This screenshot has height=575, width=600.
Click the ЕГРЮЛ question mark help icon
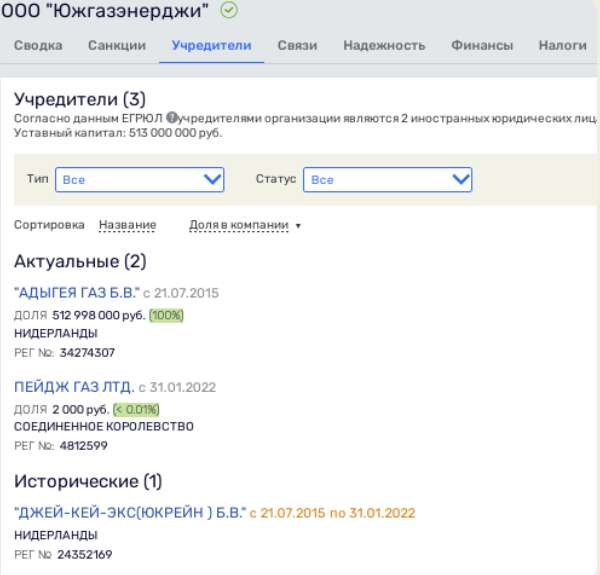172,118
